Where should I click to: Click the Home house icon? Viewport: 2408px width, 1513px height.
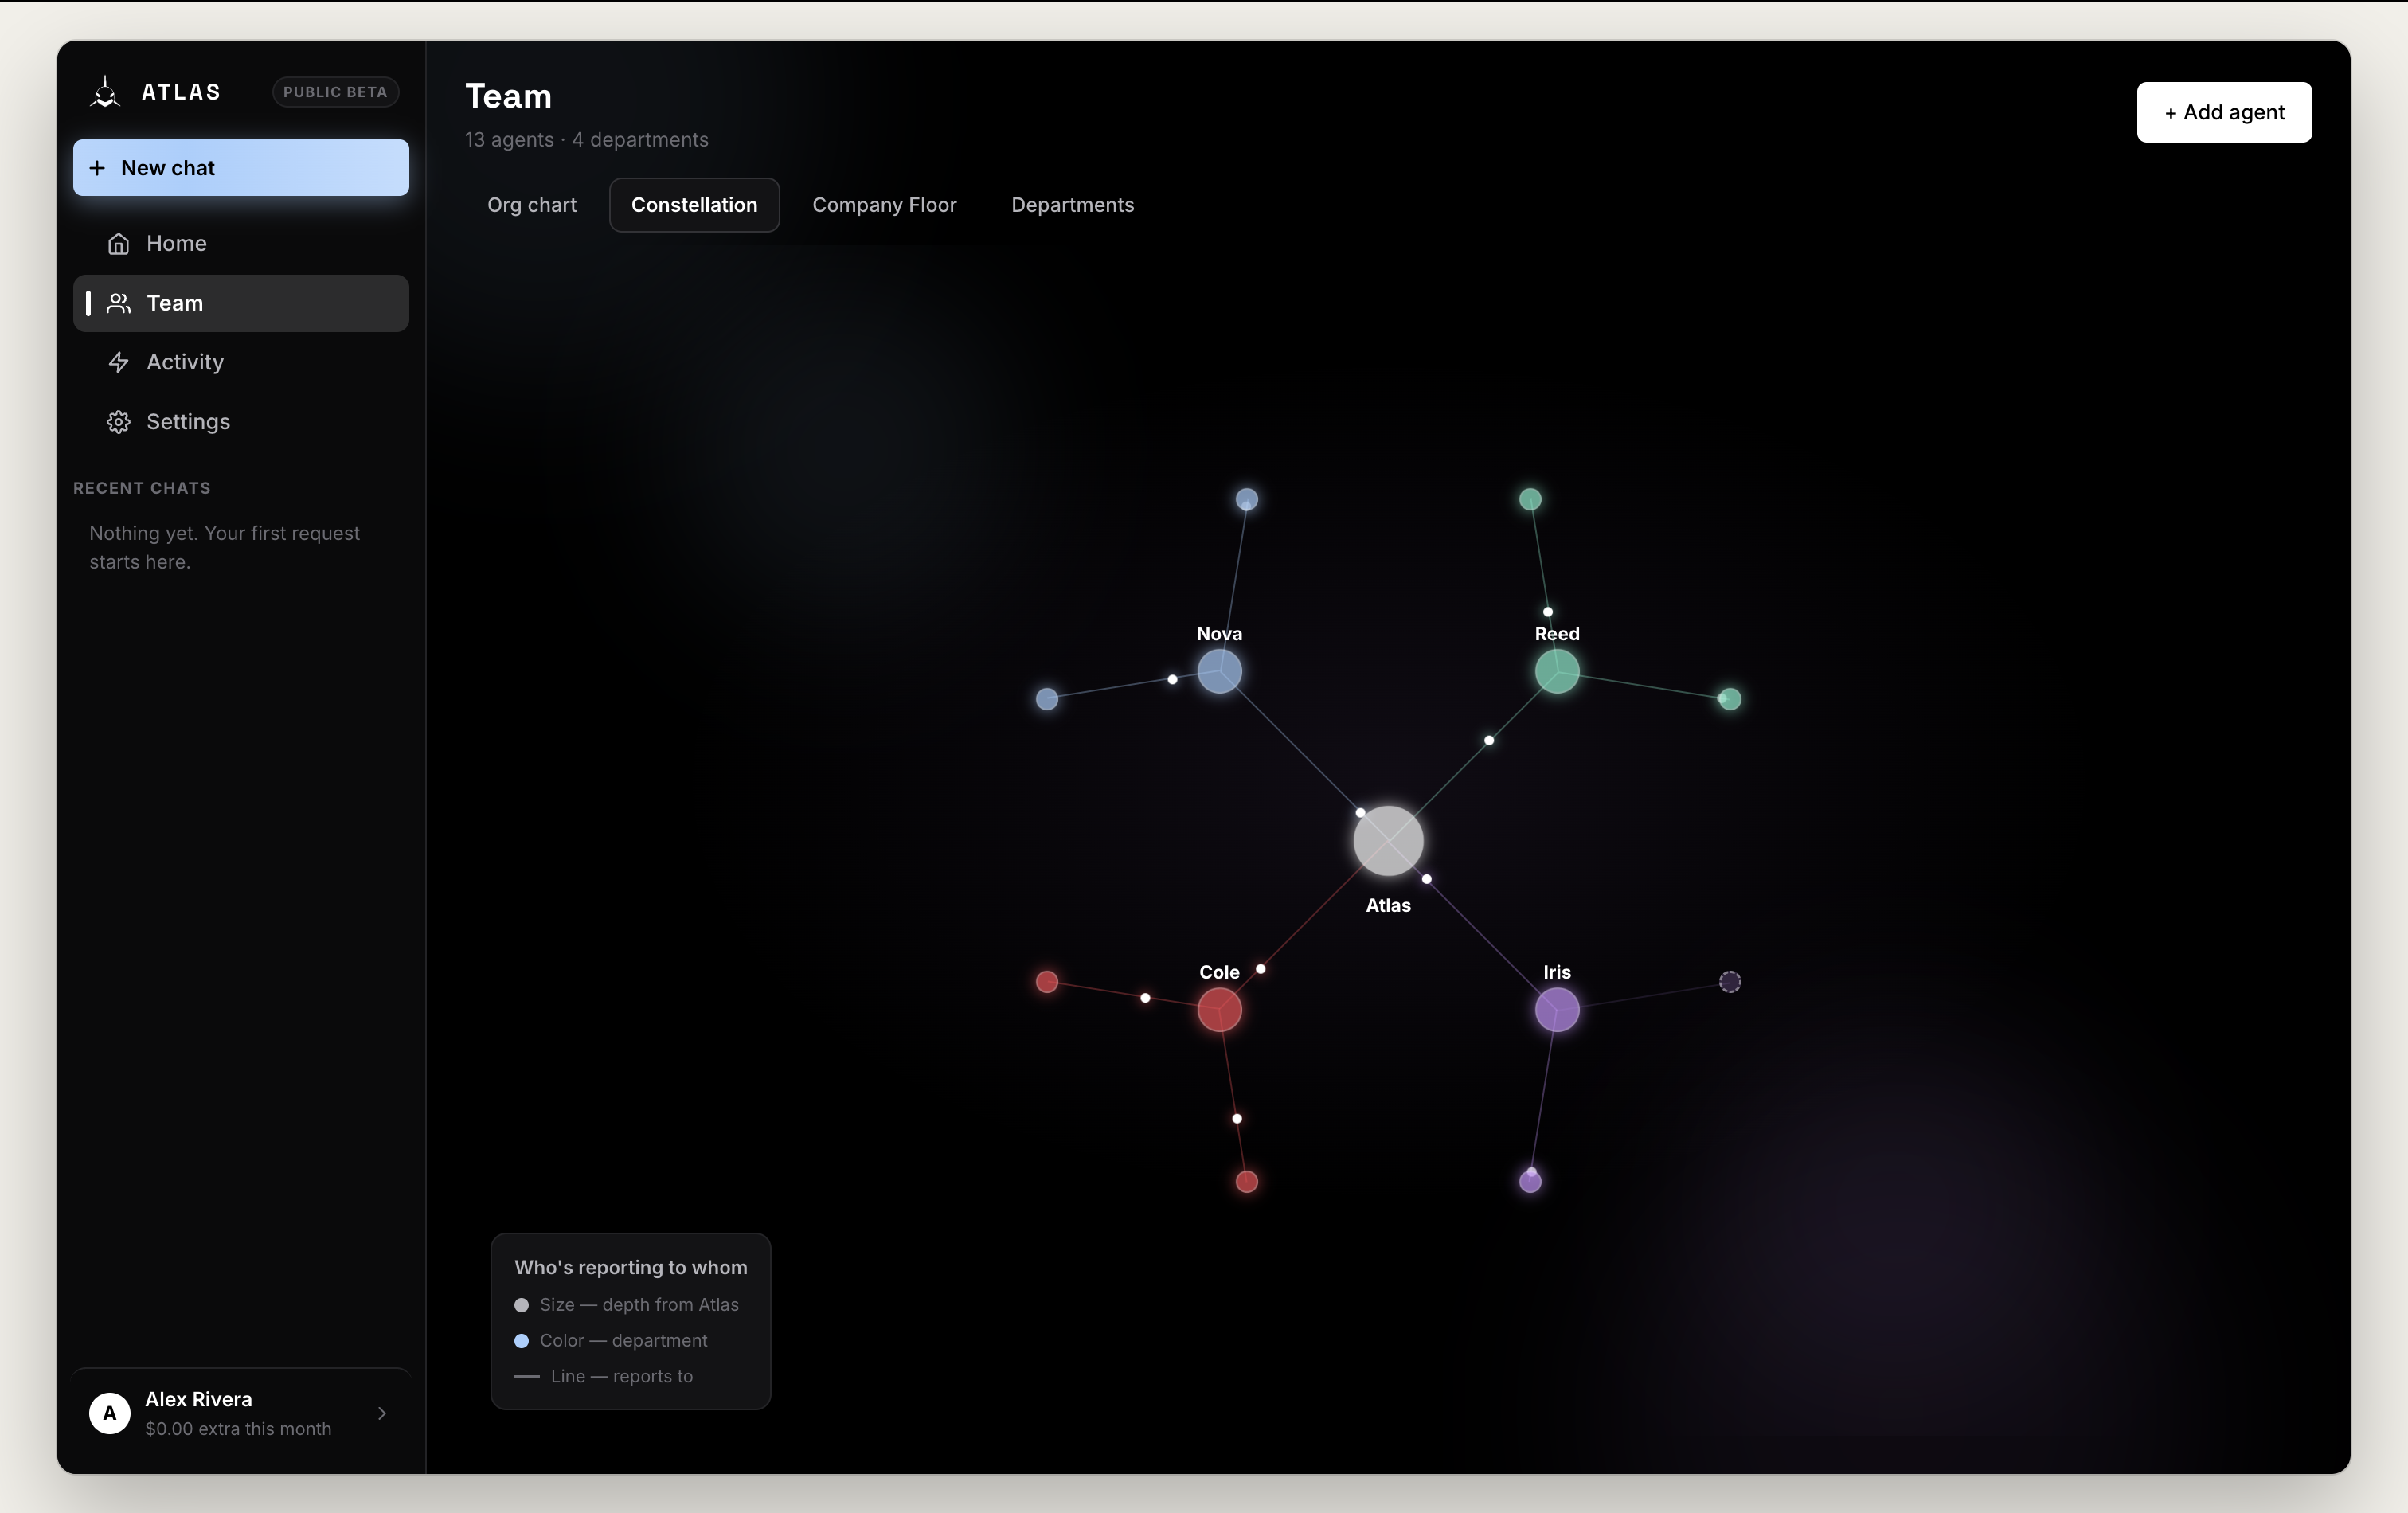click(119, 244)
